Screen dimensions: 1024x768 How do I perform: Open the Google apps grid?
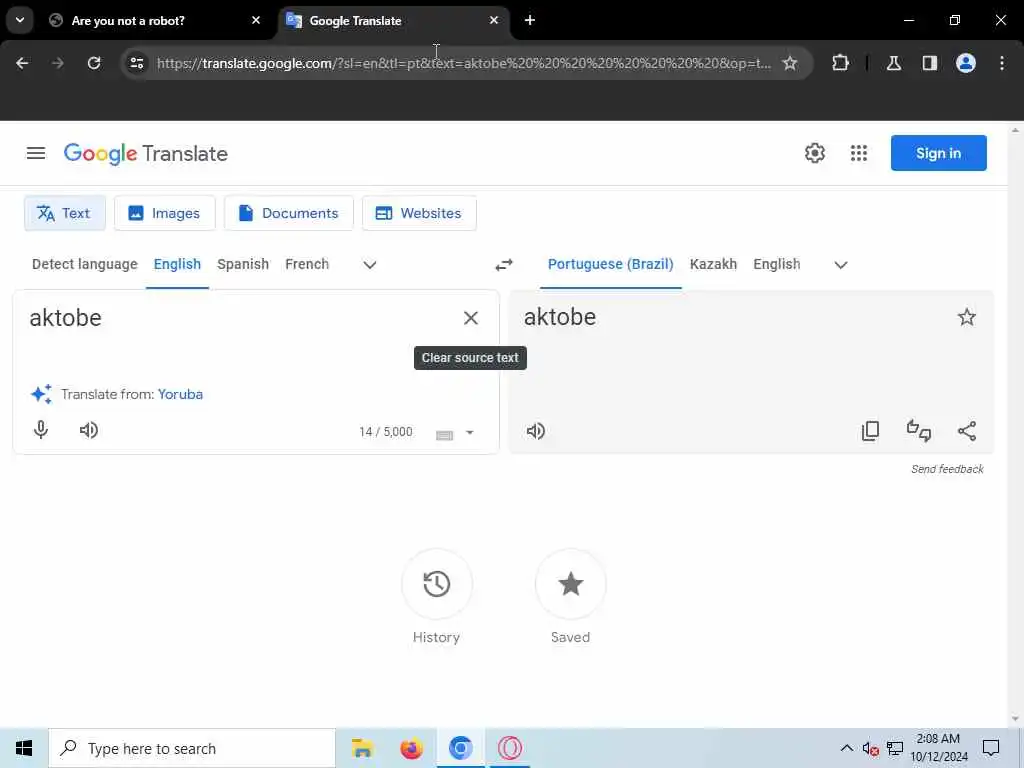[859, 153]
